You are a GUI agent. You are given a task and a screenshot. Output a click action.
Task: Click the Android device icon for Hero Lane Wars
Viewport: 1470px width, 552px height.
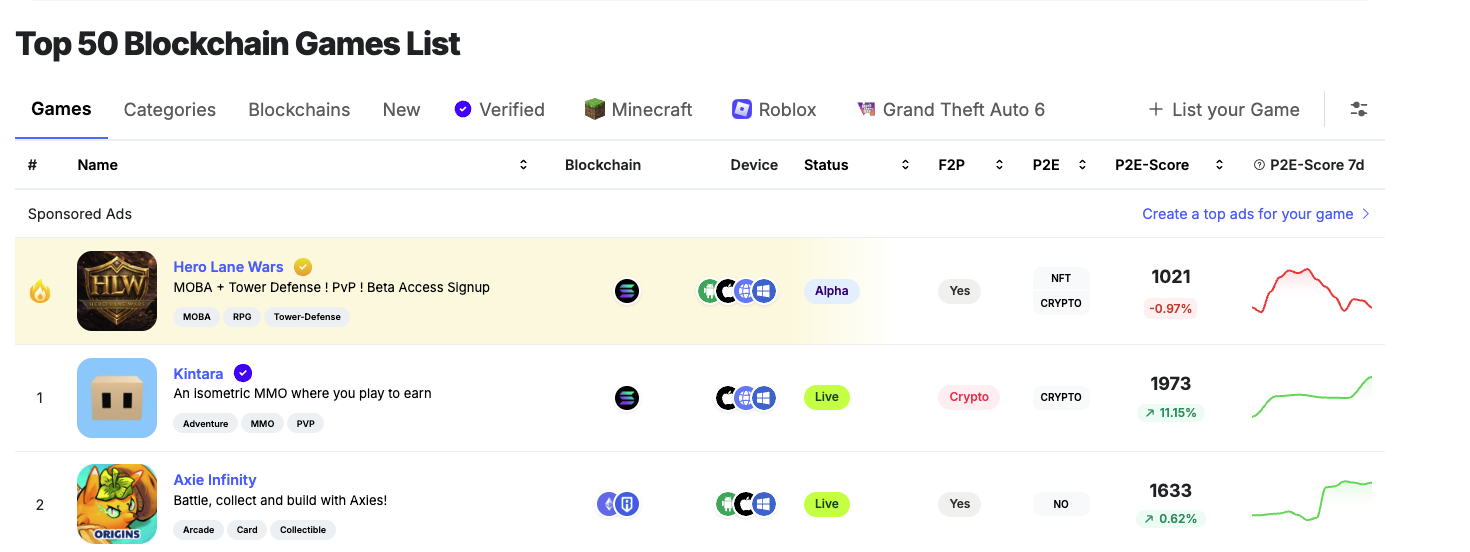[x=709, y=291]
